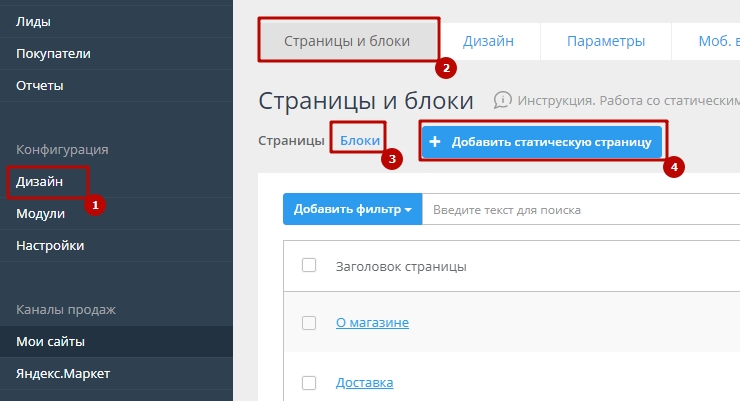Select the header checkbox for all pages

(x=309, y=265)
